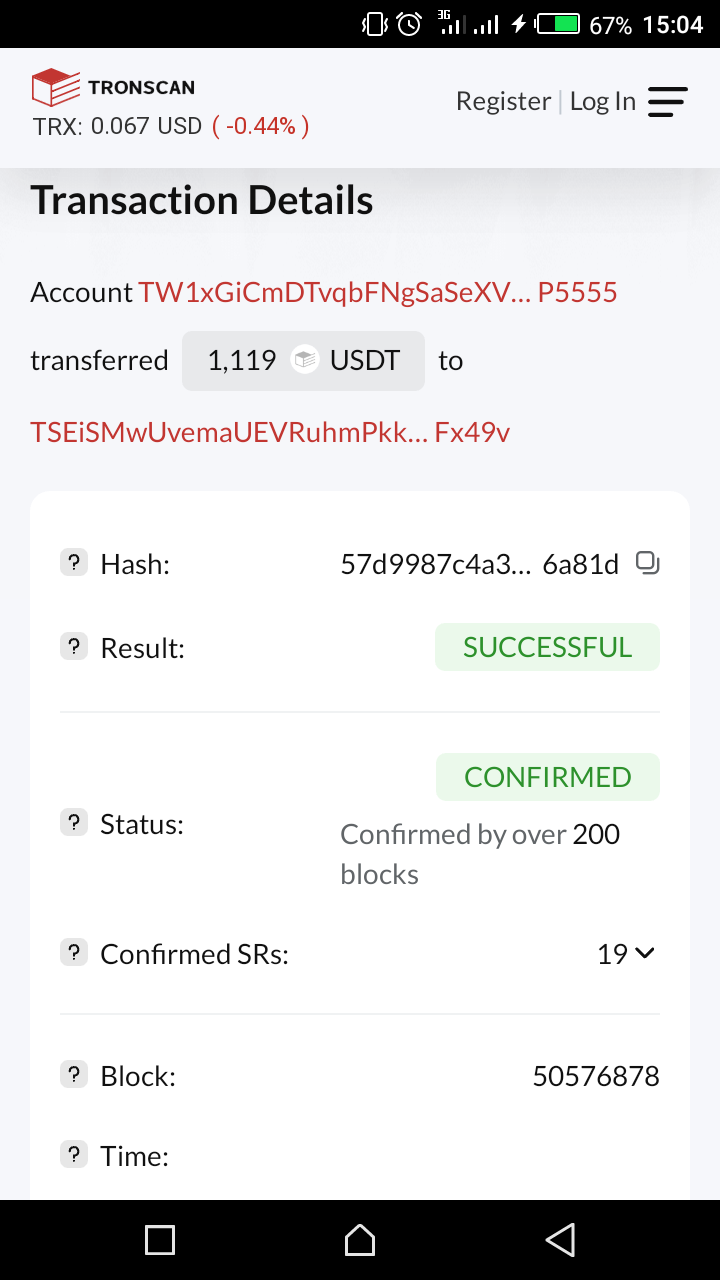Tap the help icon beside Status
This screenshot has width=720, height=1280.
pos(74,824)
